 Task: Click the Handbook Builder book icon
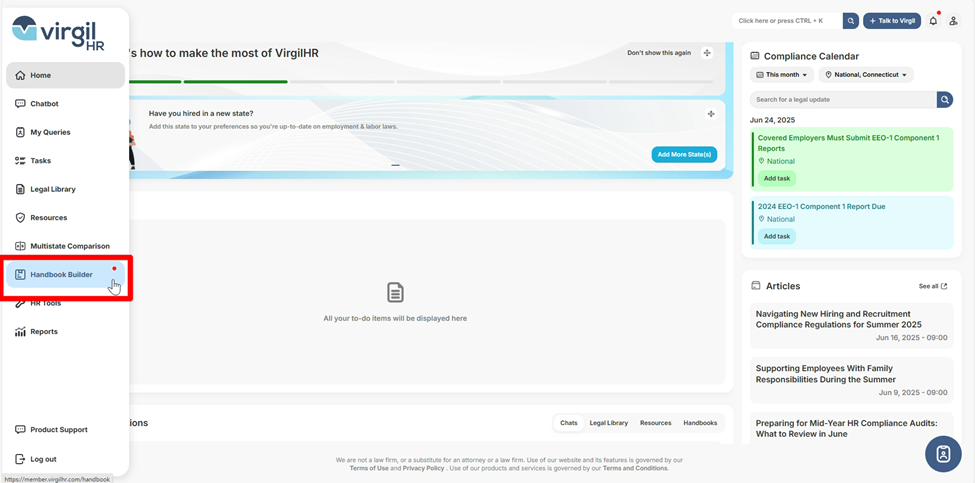pos(20,275)
